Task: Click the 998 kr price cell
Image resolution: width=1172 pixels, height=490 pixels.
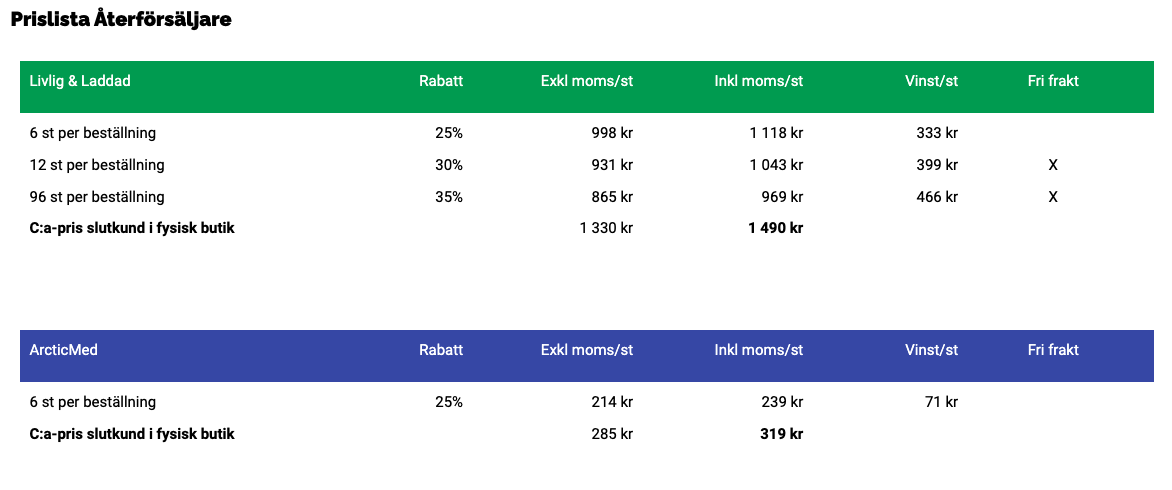Action: pyautogui.click(x=612, y=133)
